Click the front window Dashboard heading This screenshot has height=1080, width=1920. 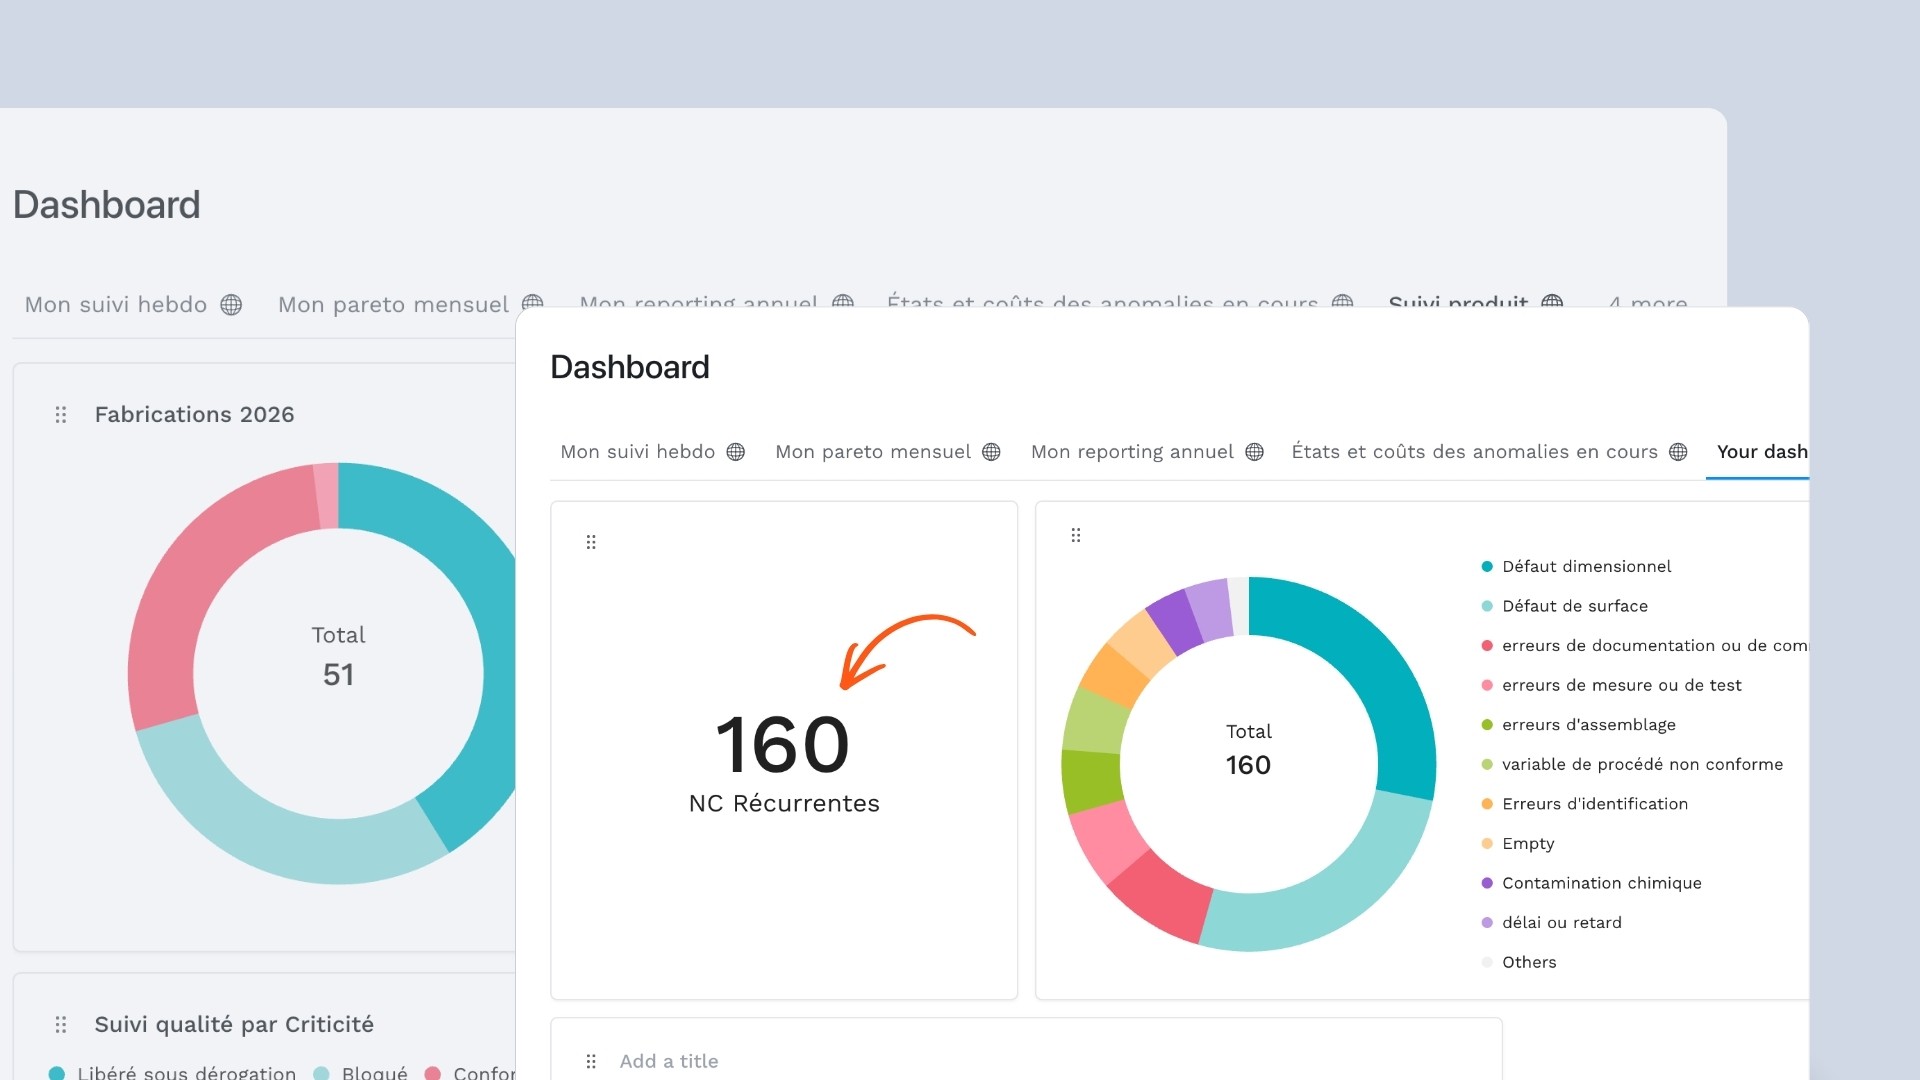point(630,367)
